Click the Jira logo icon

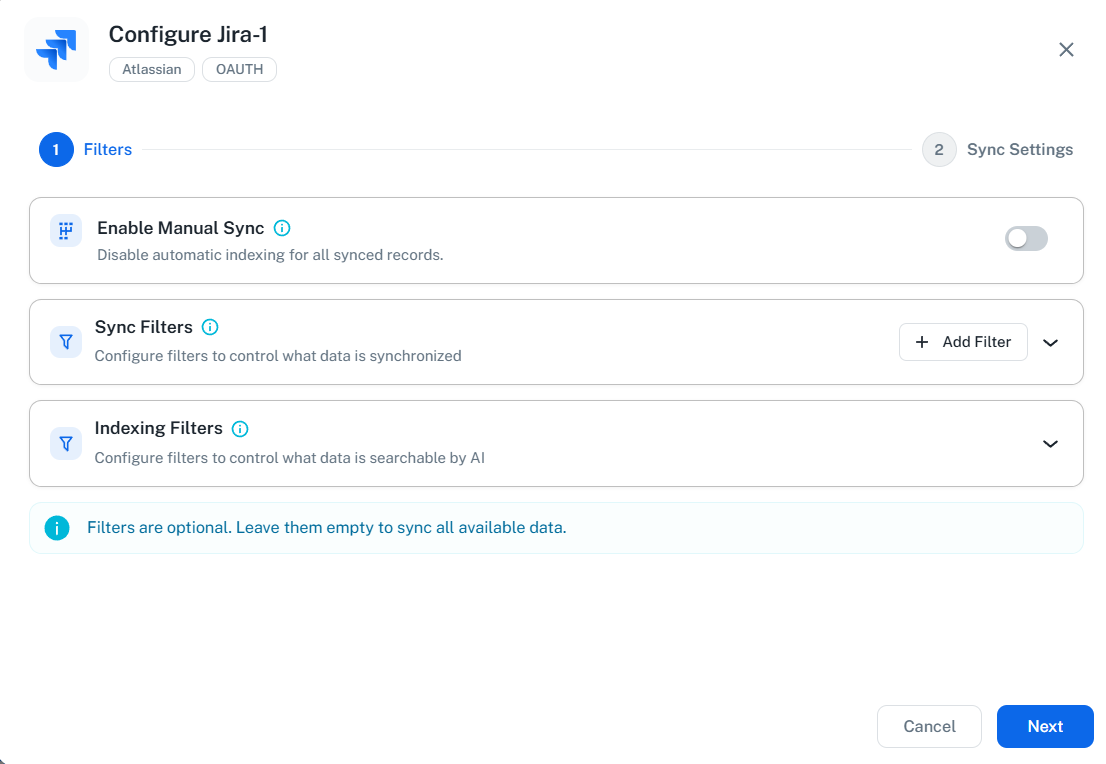56,49
